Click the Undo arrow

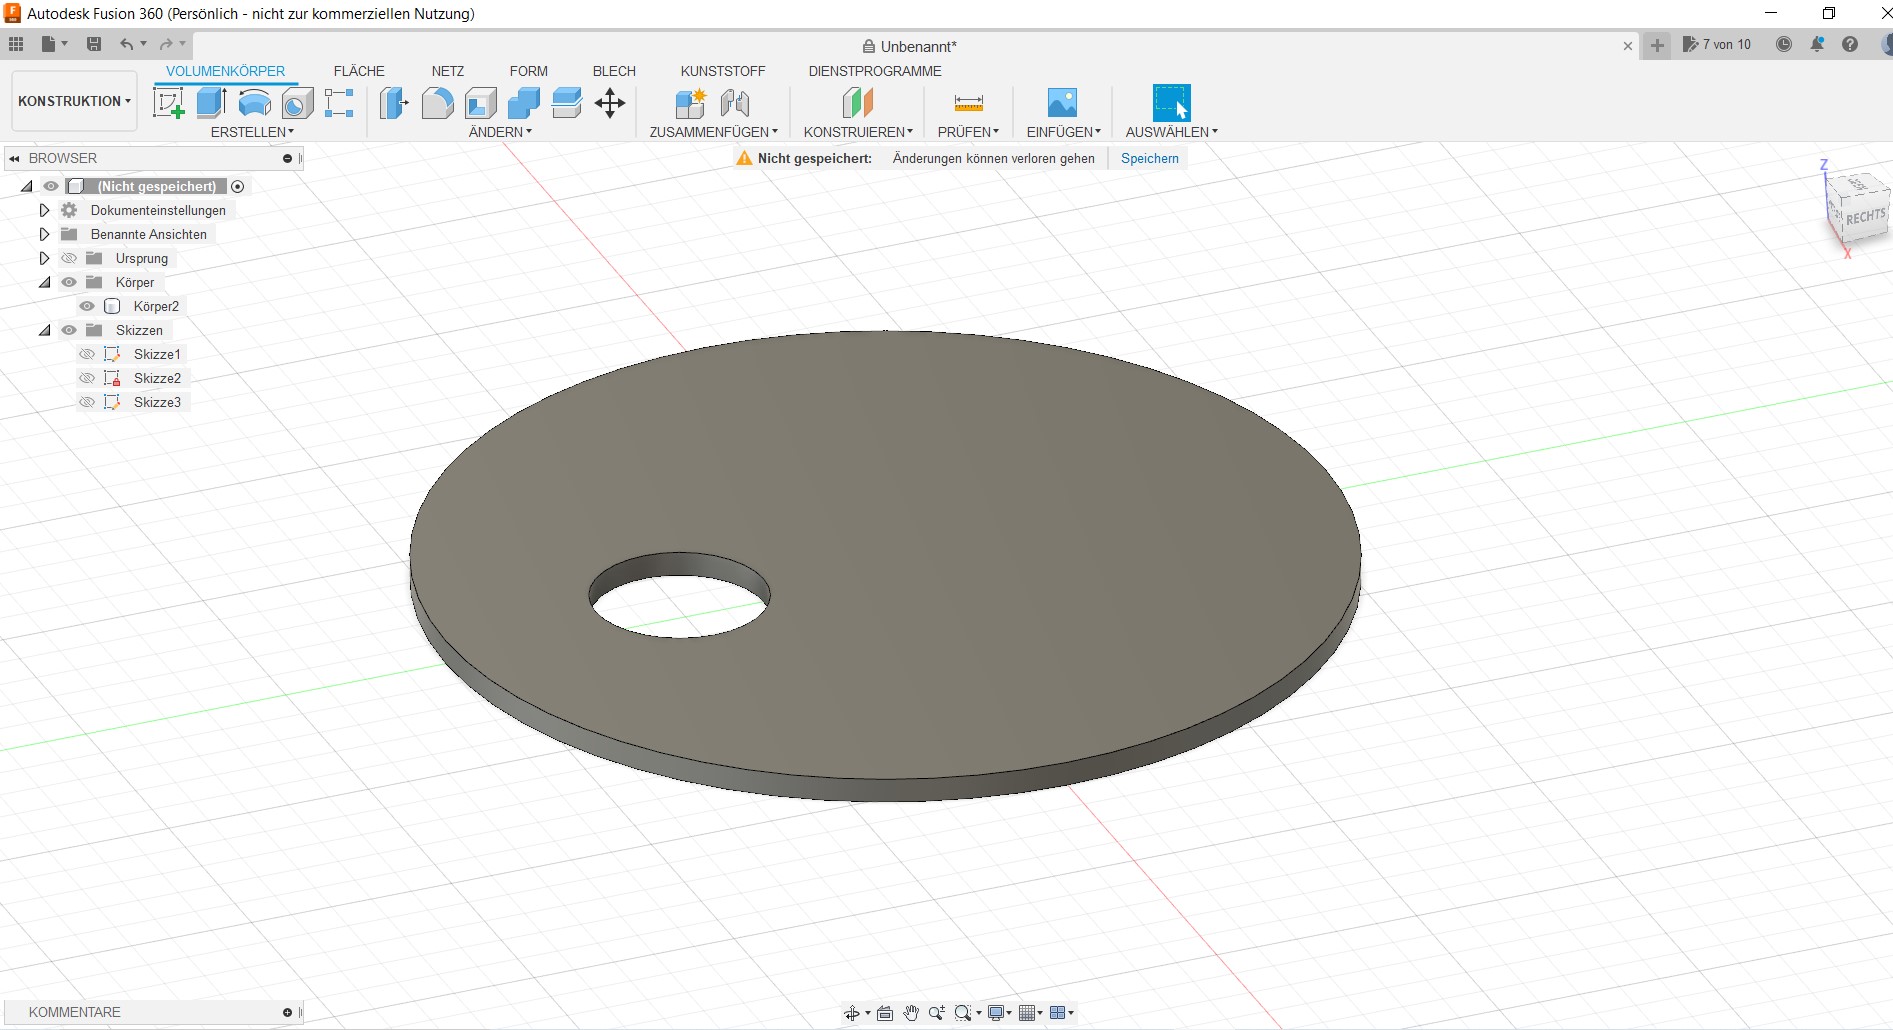pyautogui.click(x=126, y=44)
